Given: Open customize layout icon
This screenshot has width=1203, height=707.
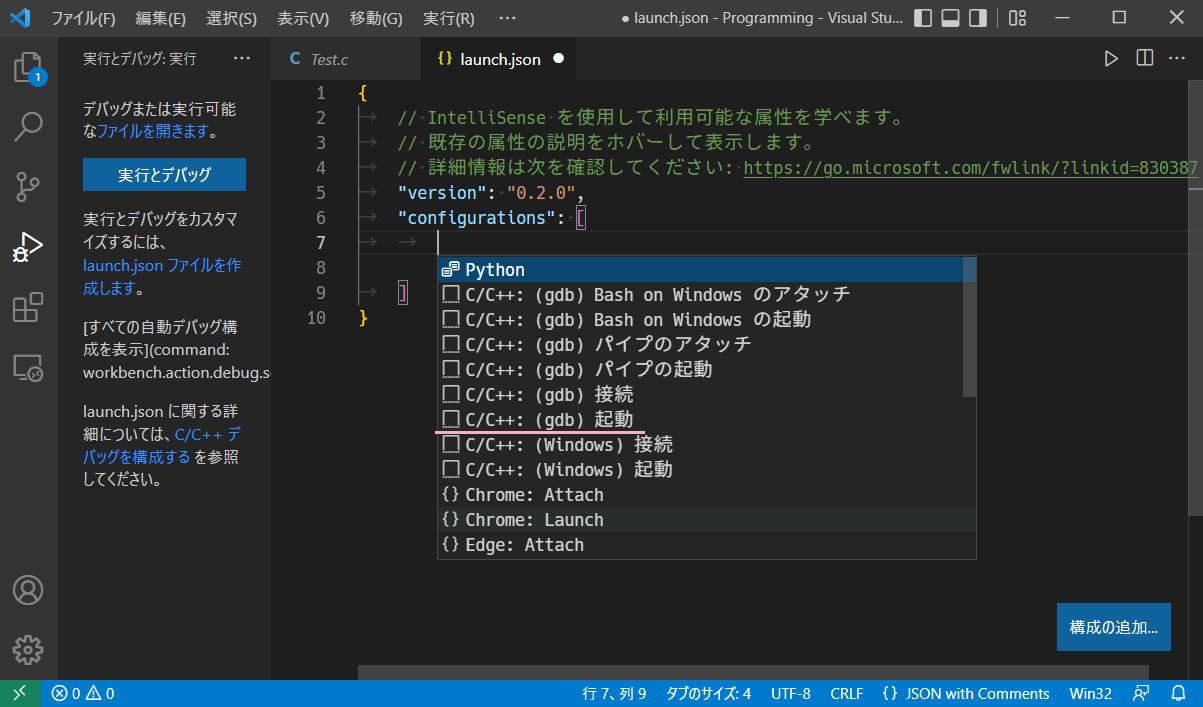Looking at the screenshot, I should point(1017,18).
